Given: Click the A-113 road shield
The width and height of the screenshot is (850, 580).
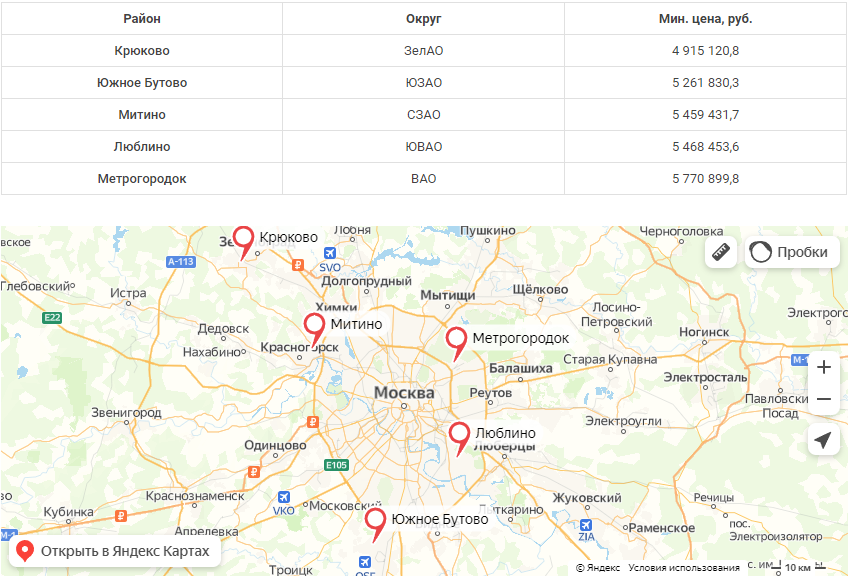Looking at the screenshot, I should 181,262.
